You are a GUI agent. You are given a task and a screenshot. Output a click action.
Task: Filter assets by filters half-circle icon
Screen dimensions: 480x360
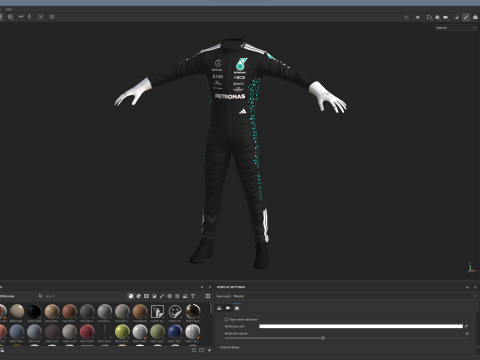click(x=154, y=296)
